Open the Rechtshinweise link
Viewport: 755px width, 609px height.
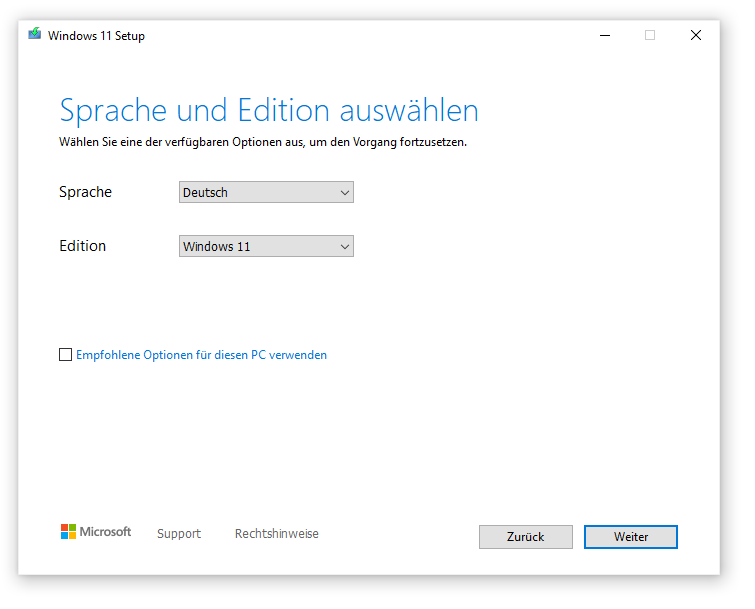[x=277, y=533]
